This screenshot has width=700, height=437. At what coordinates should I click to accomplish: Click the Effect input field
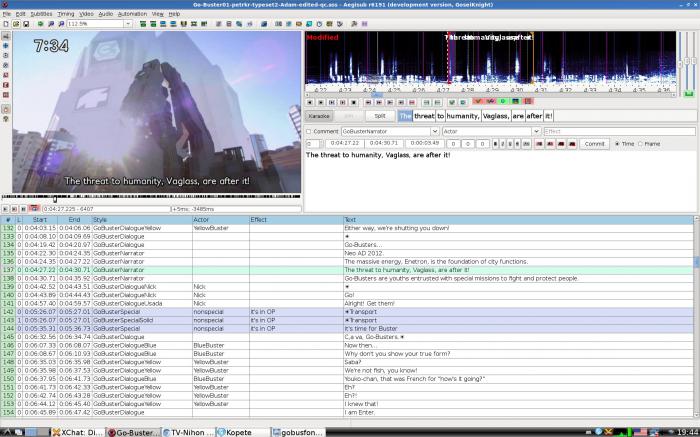(619, 131)
